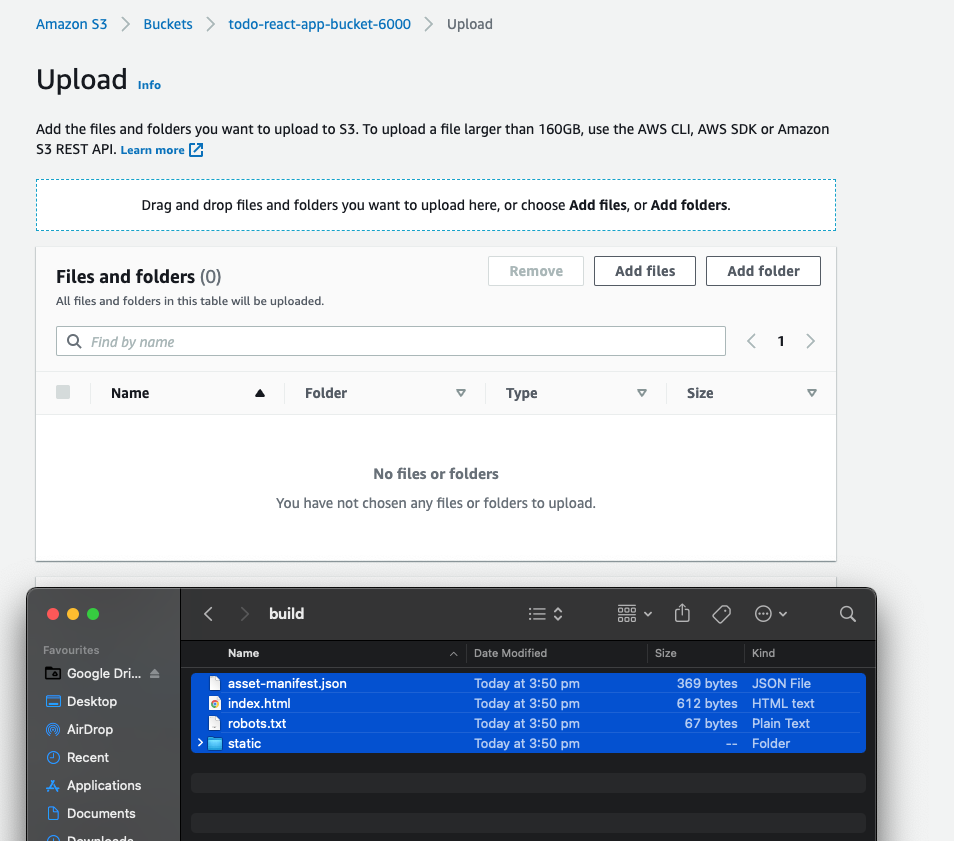Click the Finder search magnifier icon
Image resolution: width=954 pixels, height=841 pixels.
click(848, 614)
